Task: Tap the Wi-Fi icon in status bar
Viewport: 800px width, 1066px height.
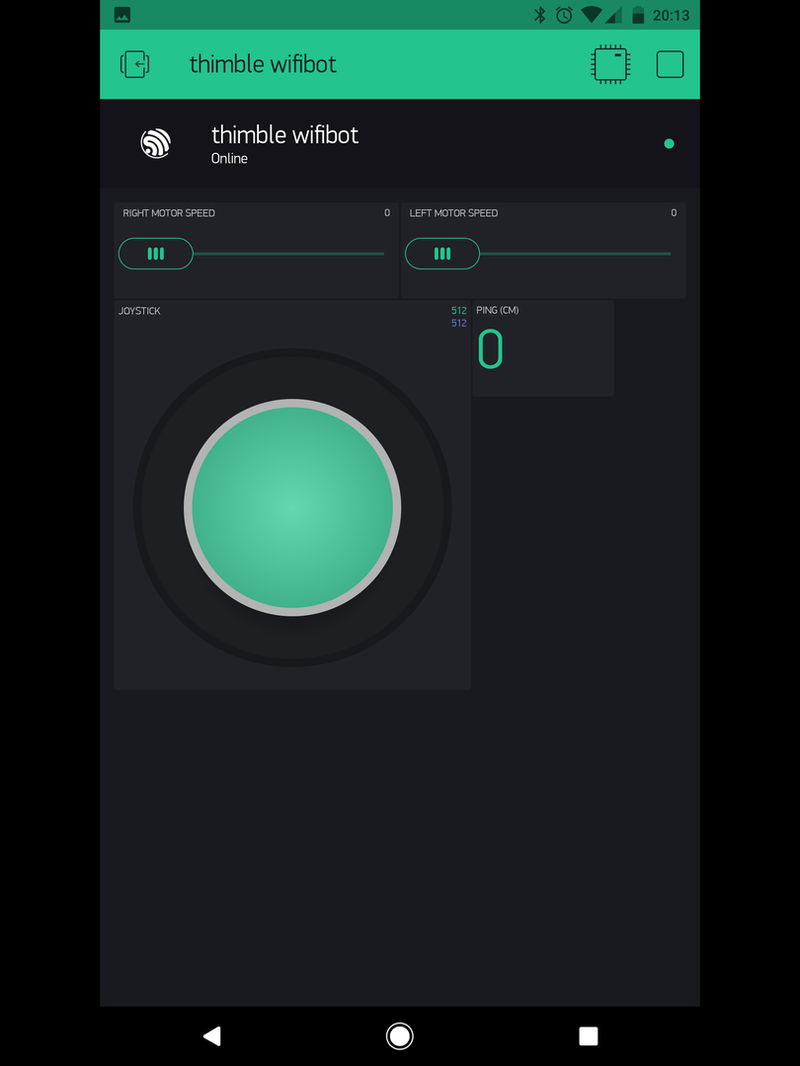Action: [591, 15]
